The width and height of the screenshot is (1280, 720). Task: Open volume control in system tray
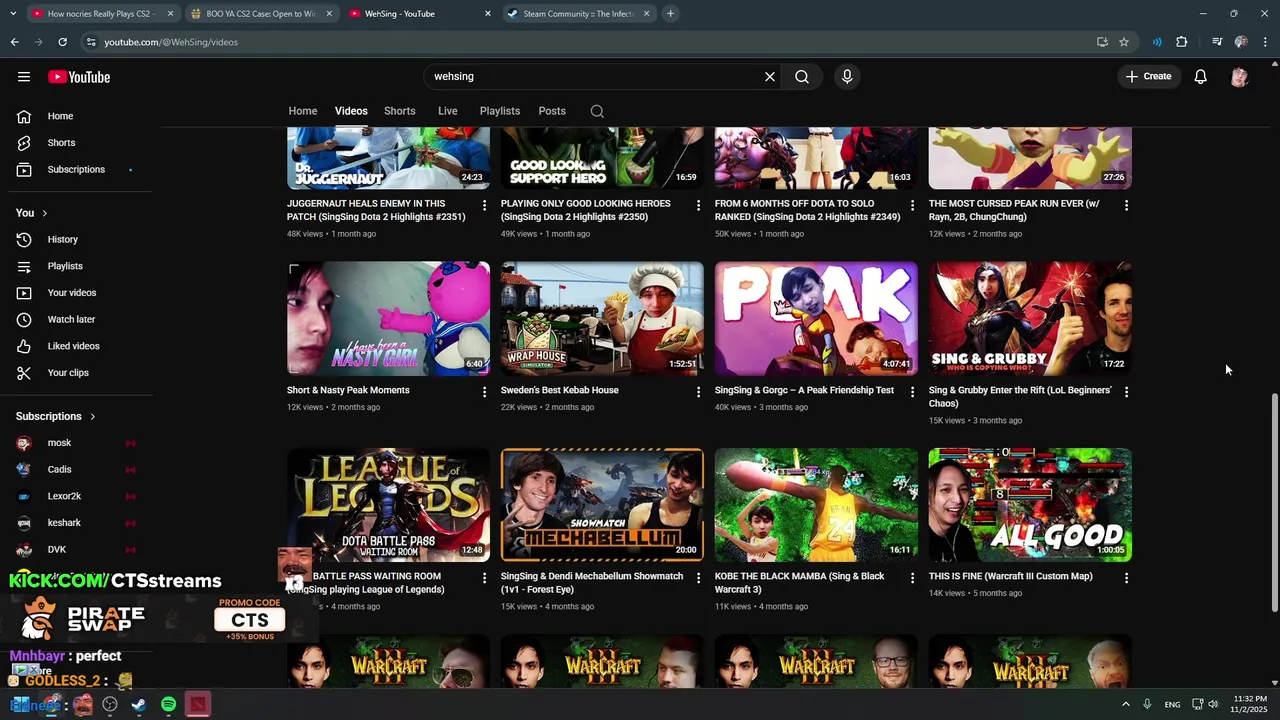(x=1213, y=704)
